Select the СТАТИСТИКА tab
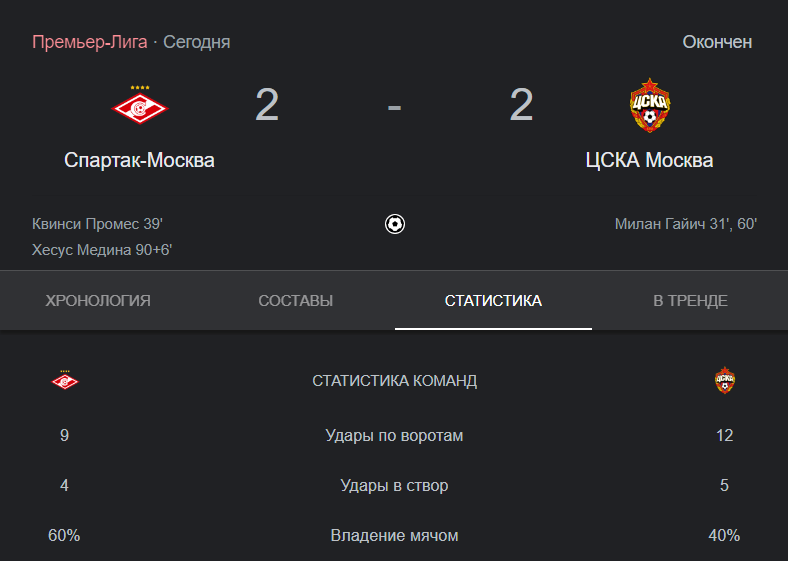This screenshot has width=788, height=561. tap(493, 301)
